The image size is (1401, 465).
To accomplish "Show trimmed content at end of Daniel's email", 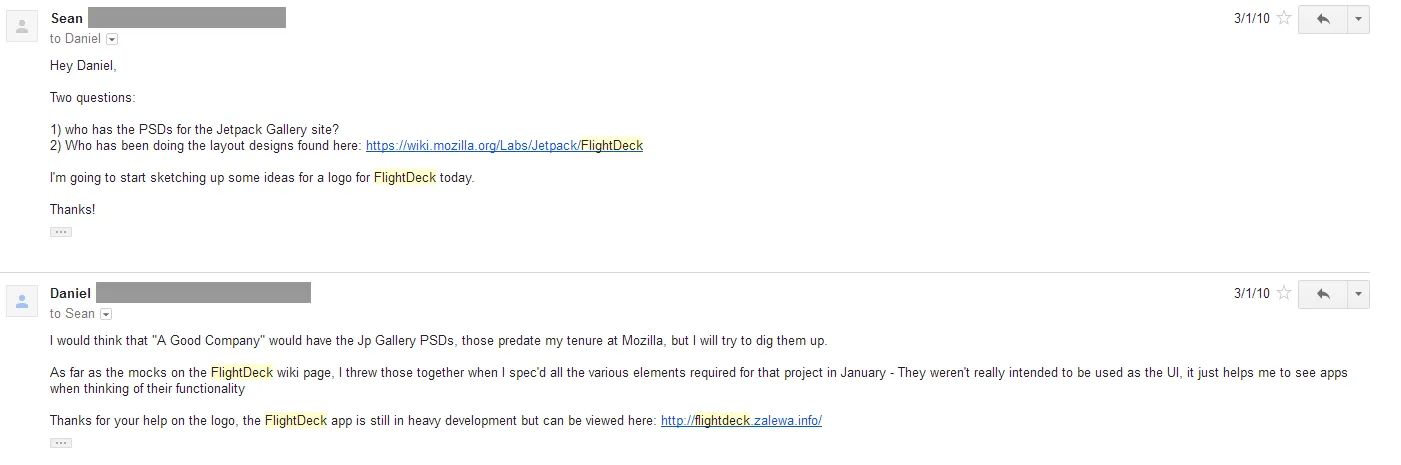I will pyautogui.click(x=61, y=442).
